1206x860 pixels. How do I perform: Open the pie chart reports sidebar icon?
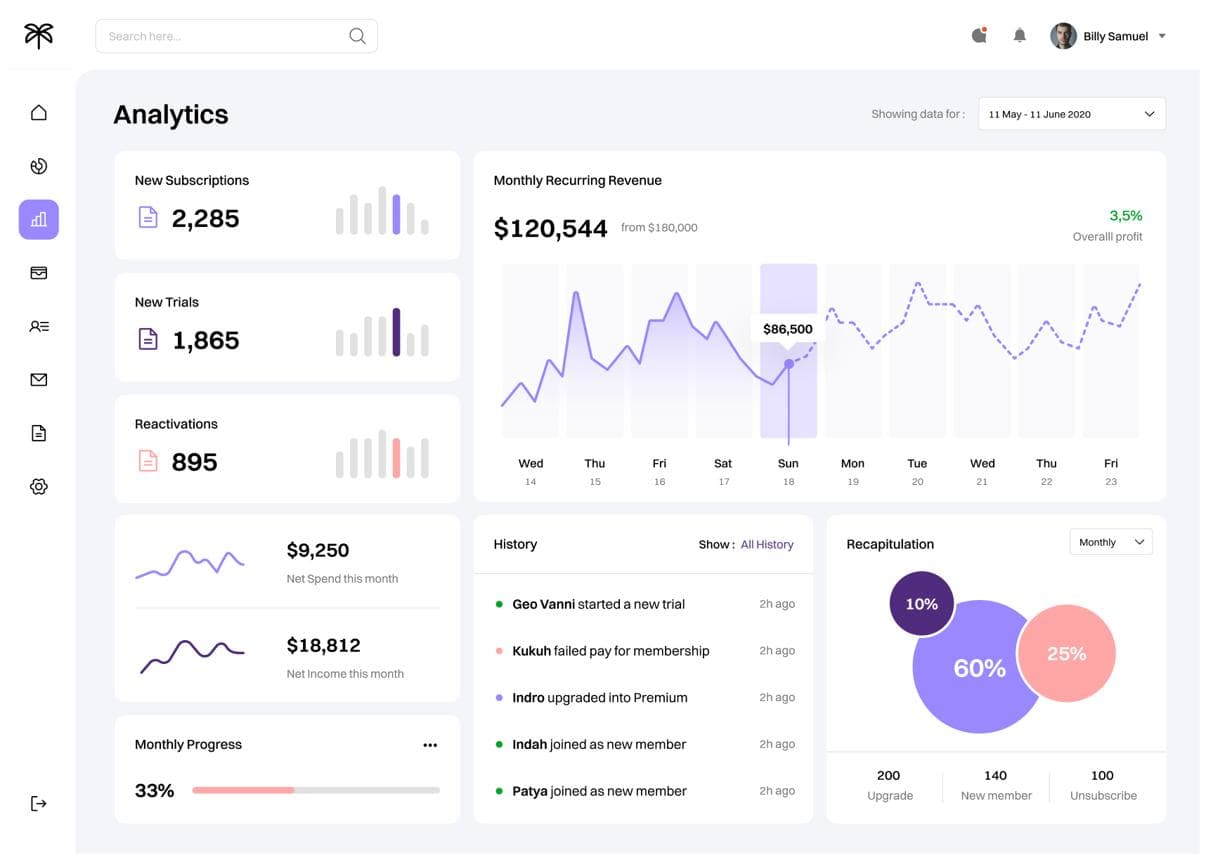(x=39, y=166)
